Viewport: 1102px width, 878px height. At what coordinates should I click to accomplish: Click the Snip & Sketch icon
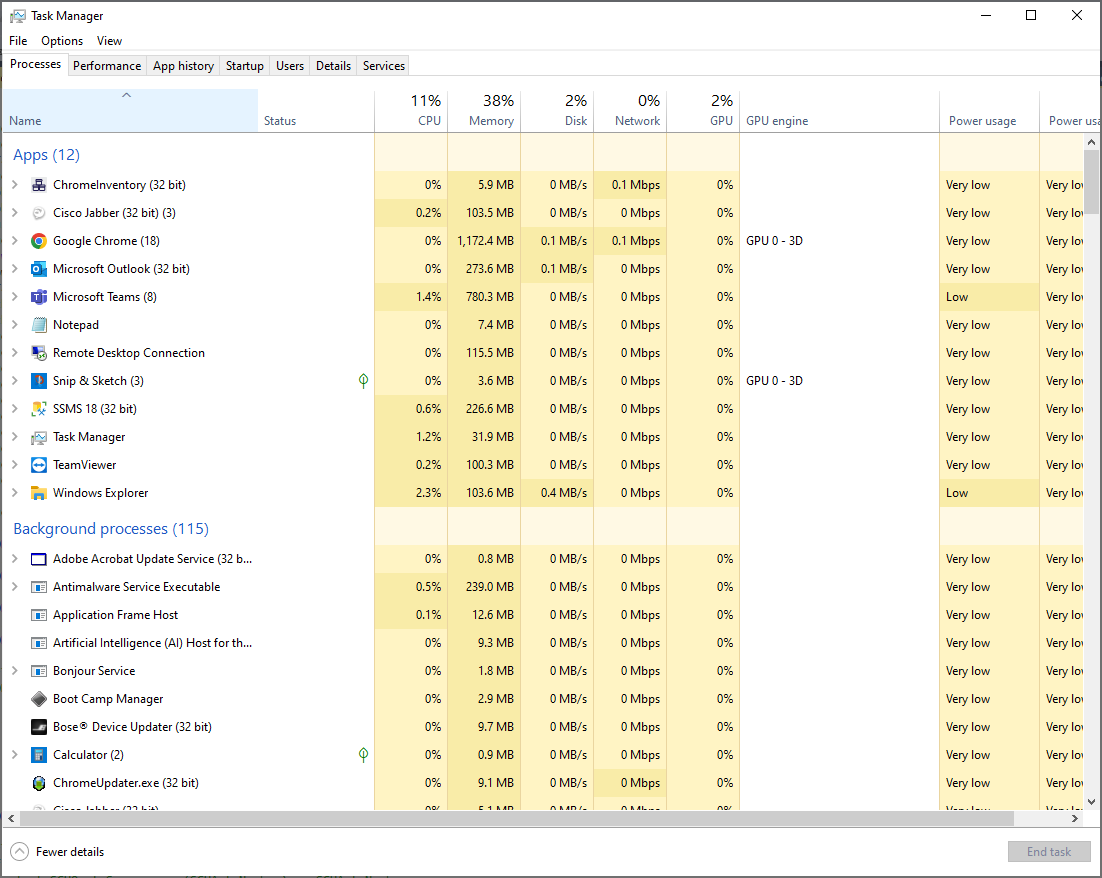pos(39,381)
